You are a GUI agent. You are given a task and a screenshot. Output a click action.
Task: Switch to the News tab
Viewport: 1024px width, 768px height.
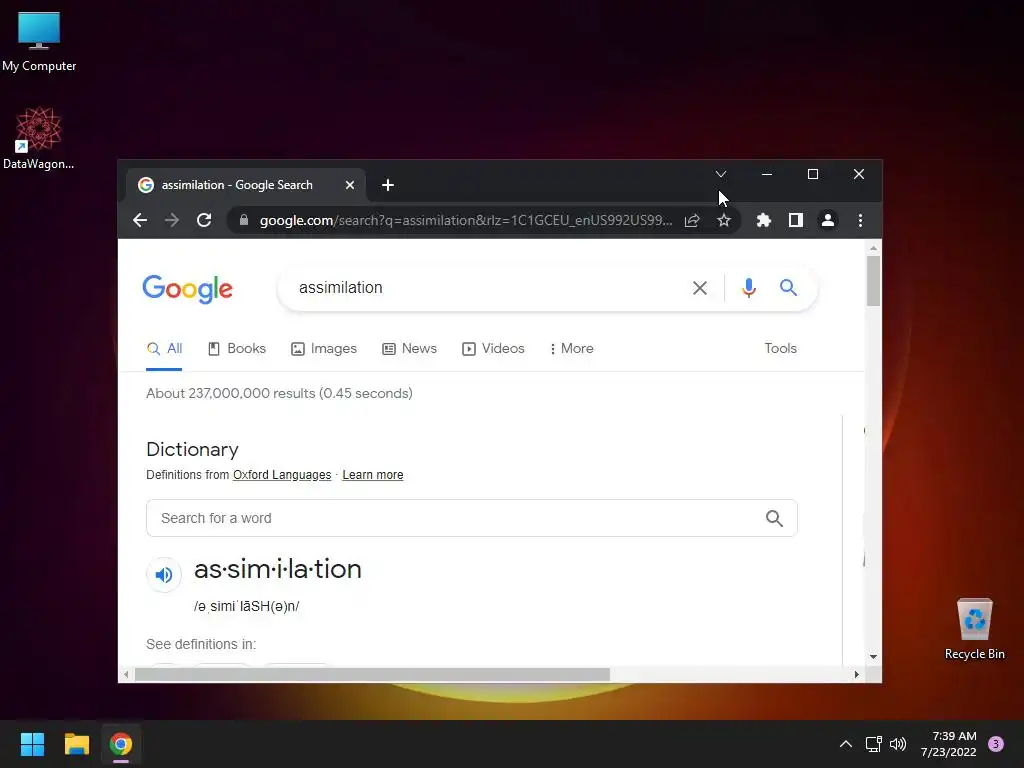click(409, 349)
